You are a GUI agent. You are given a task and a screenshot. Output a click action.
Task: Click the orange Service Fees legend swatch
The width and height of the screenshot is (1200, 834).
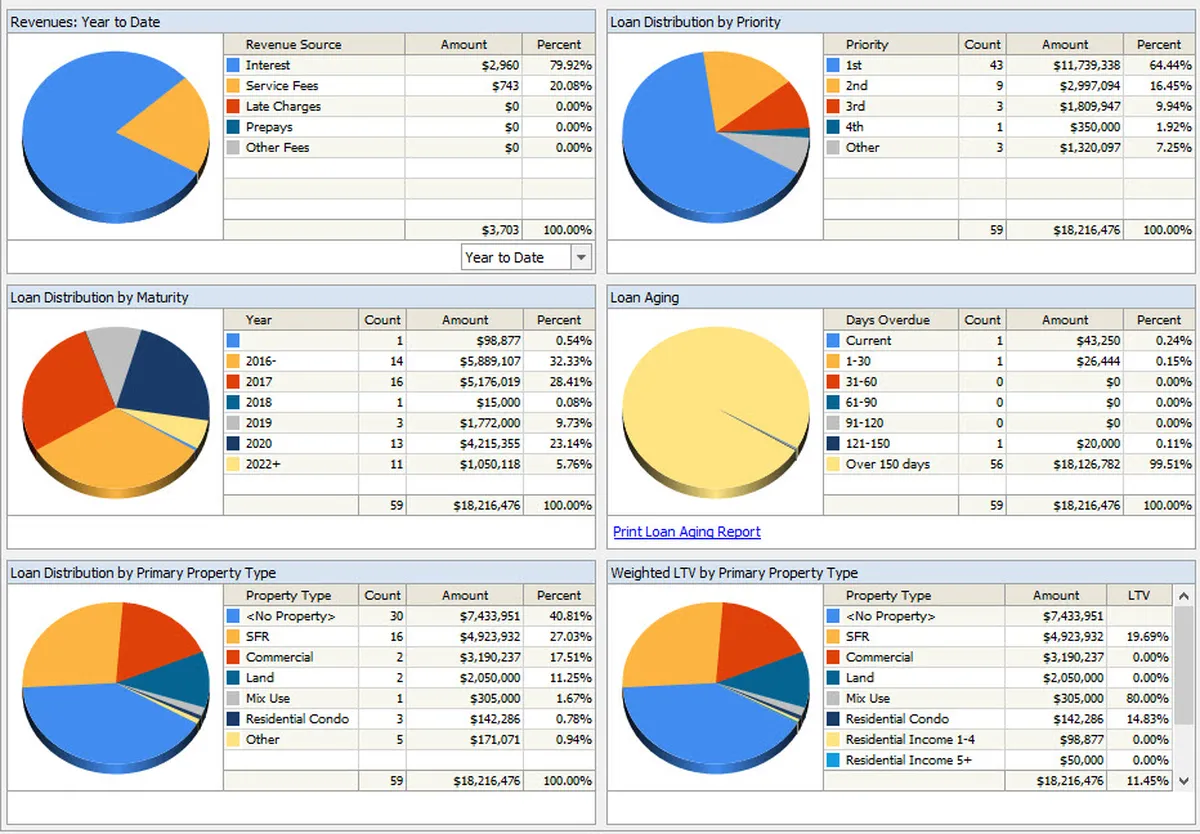233,86
